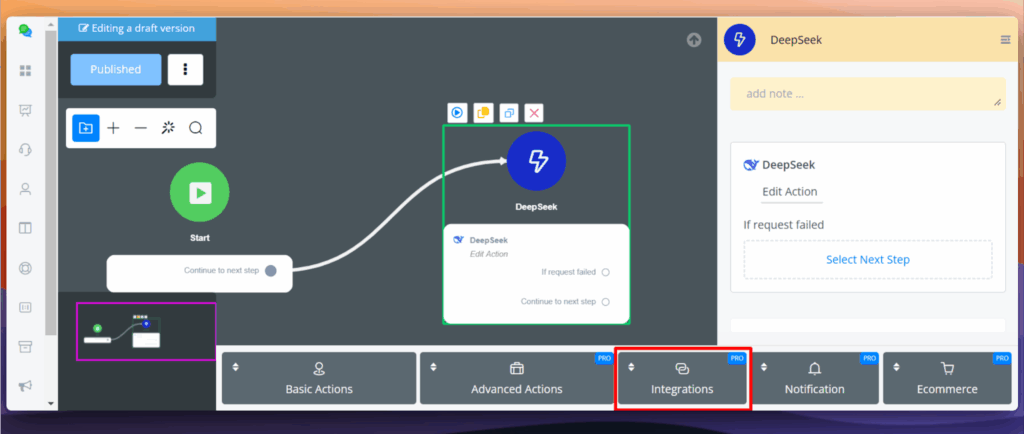Zoom out with the minus icon
Image resolution: width=1024 pixels, height=434 pixels.
click(140, 128)
